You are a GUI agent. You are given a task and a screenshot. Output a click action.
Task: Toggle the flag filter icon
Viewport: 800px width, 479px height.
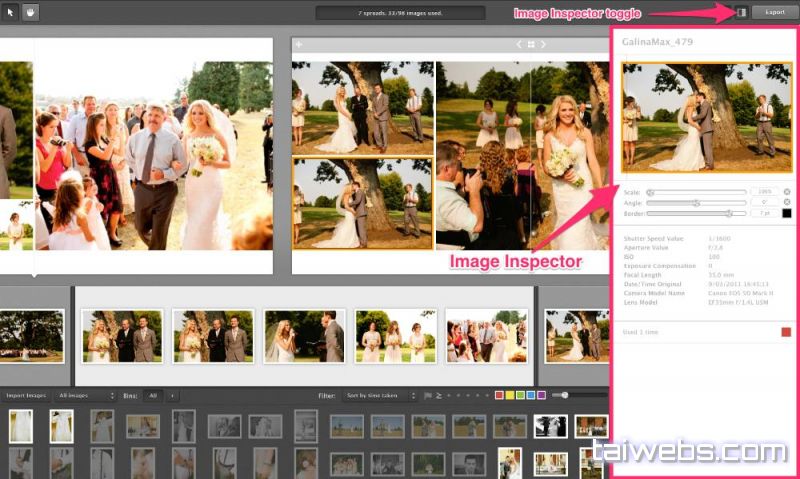click(427, 396)
